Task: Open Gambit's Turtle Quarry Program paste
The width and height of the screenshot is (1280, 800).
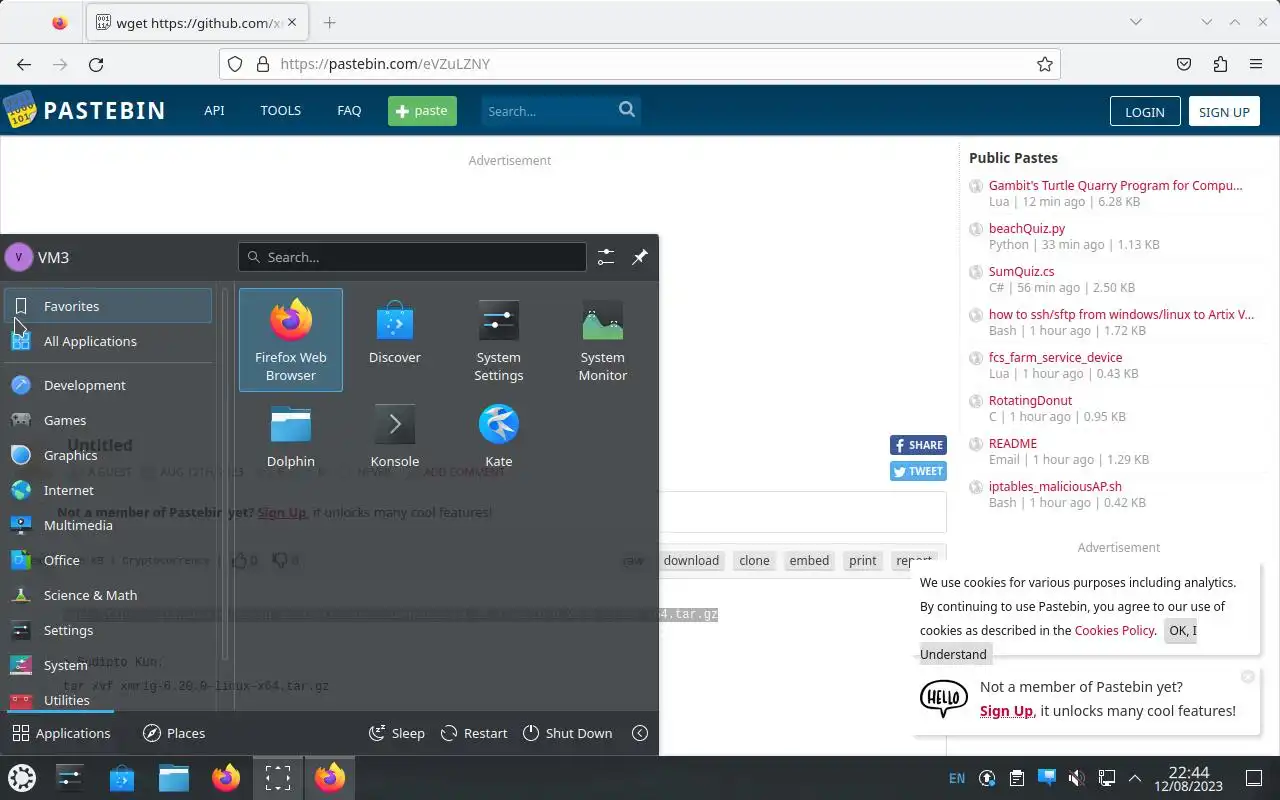Action: pos(1115,185)
